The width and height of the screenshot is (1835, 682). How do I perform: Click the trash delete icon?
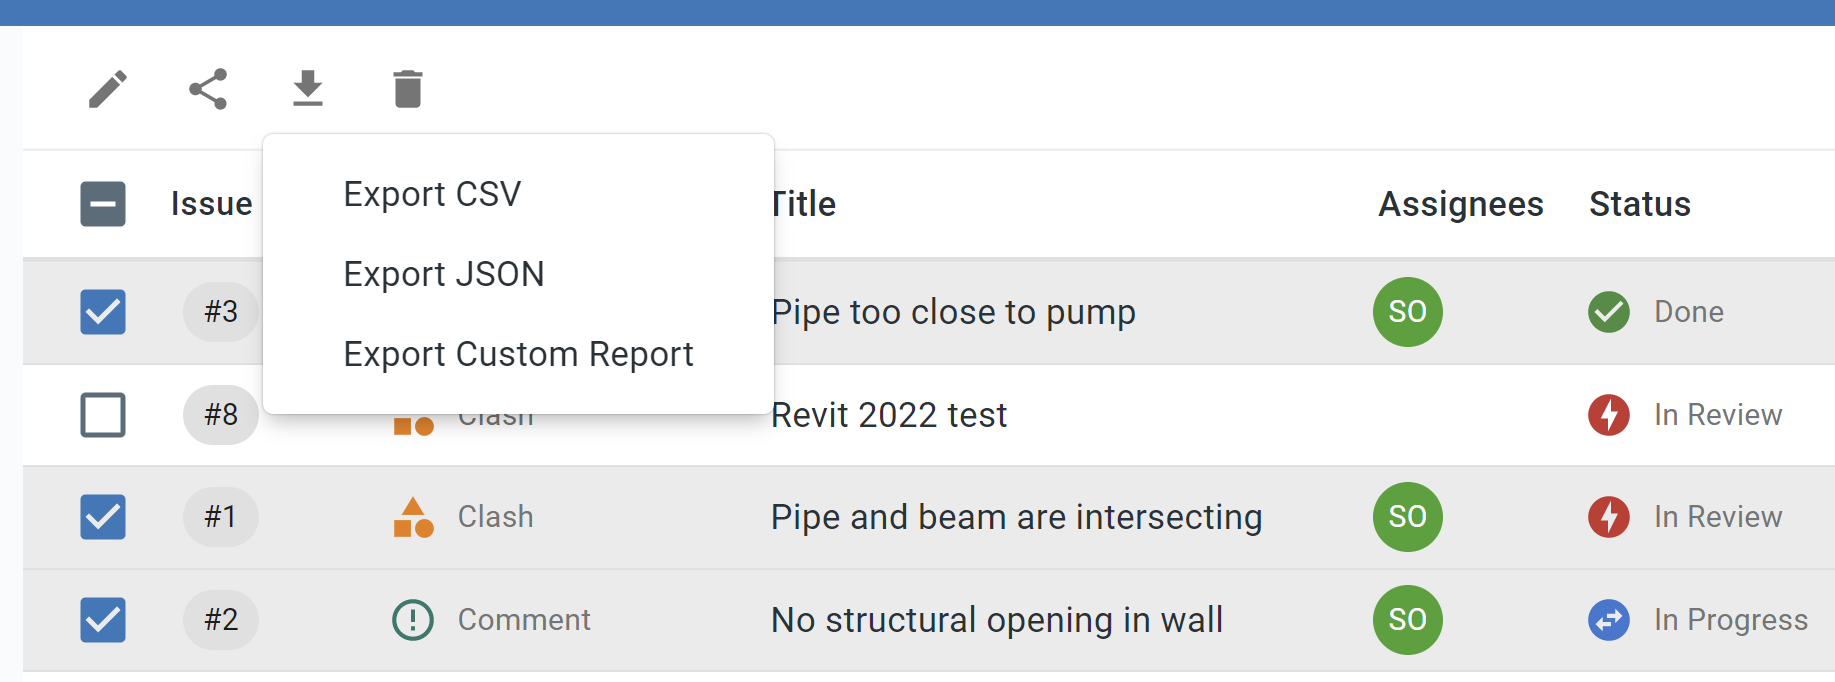point(408,89)
